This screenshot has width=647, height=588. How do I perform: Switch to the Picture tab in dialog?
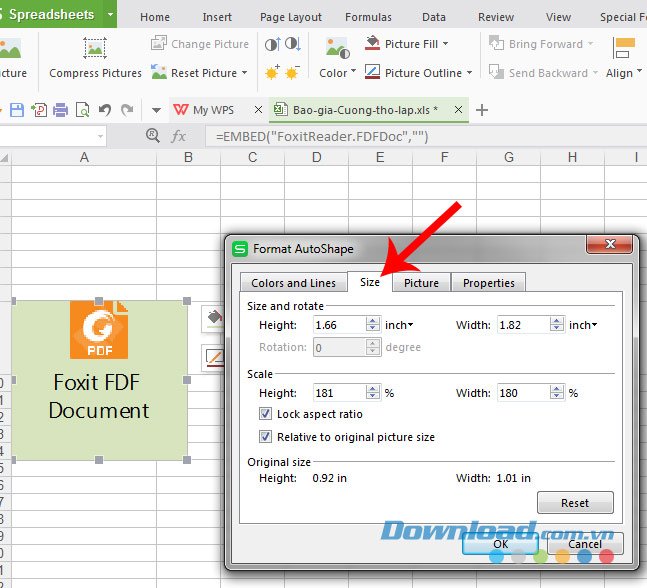(x=421, y=283)
